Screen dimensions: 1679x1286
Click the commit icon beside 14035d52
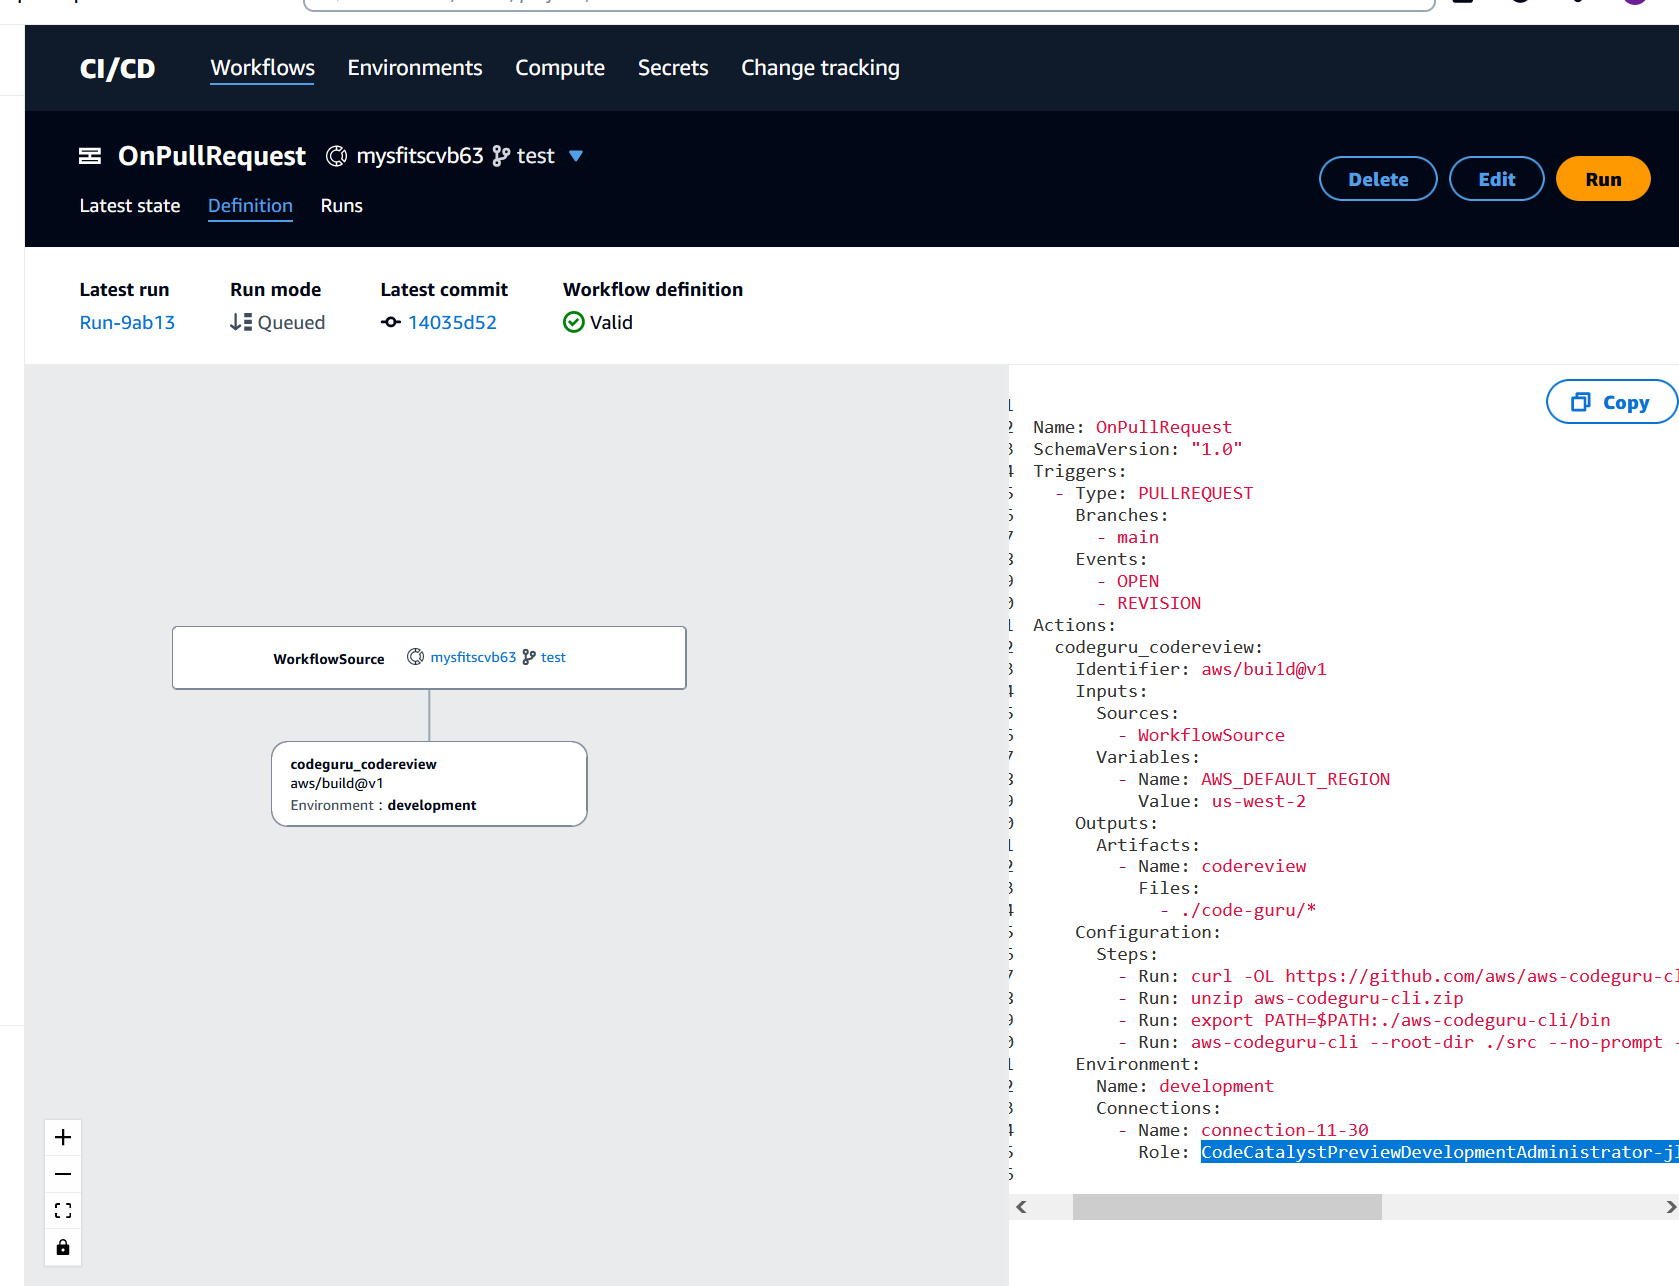click(390, 322)
